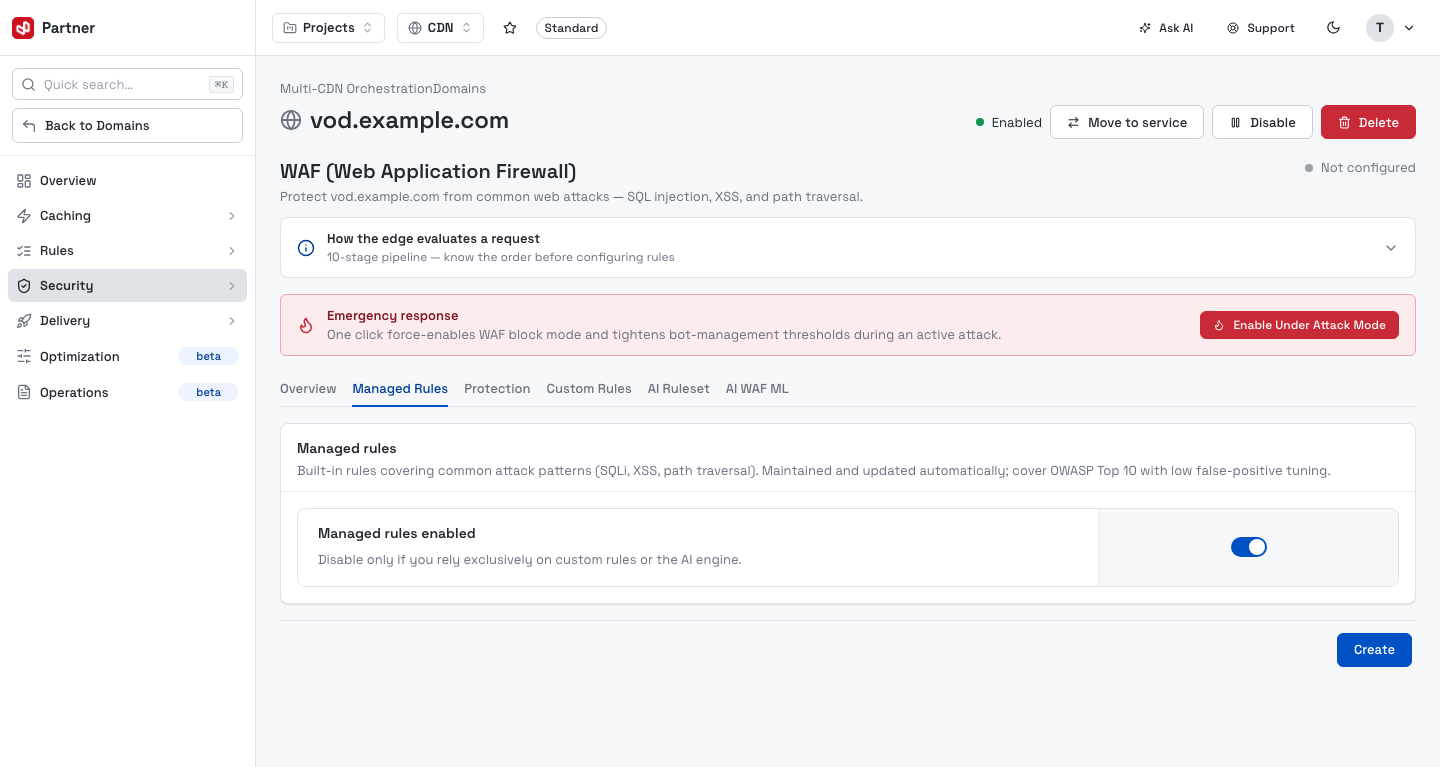Open Ask AI assistant

pyautogui.click(x=1166, y=28)
